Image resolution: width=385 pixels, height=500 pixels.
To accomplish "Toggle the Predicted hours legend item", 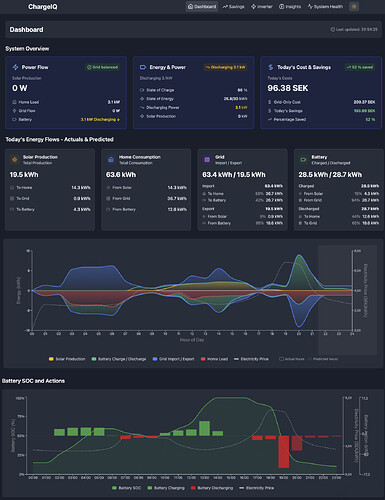I will click(323, 359).
